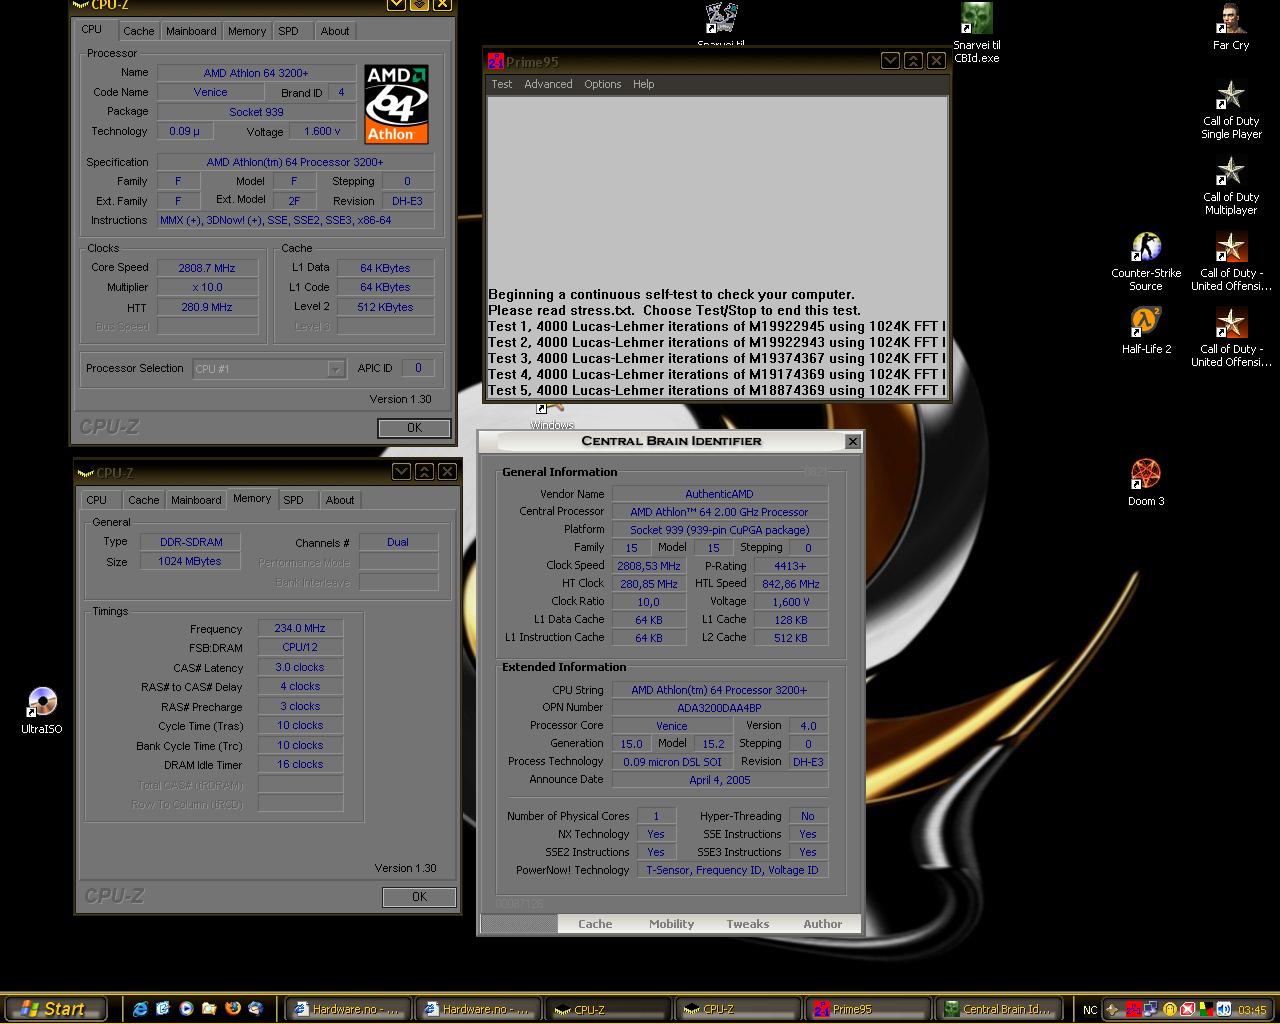Click the Show Desktop quick launch icon
Image resolution: width=1280 pixels, height=1024 pixels.
[x=162, y=1009]
